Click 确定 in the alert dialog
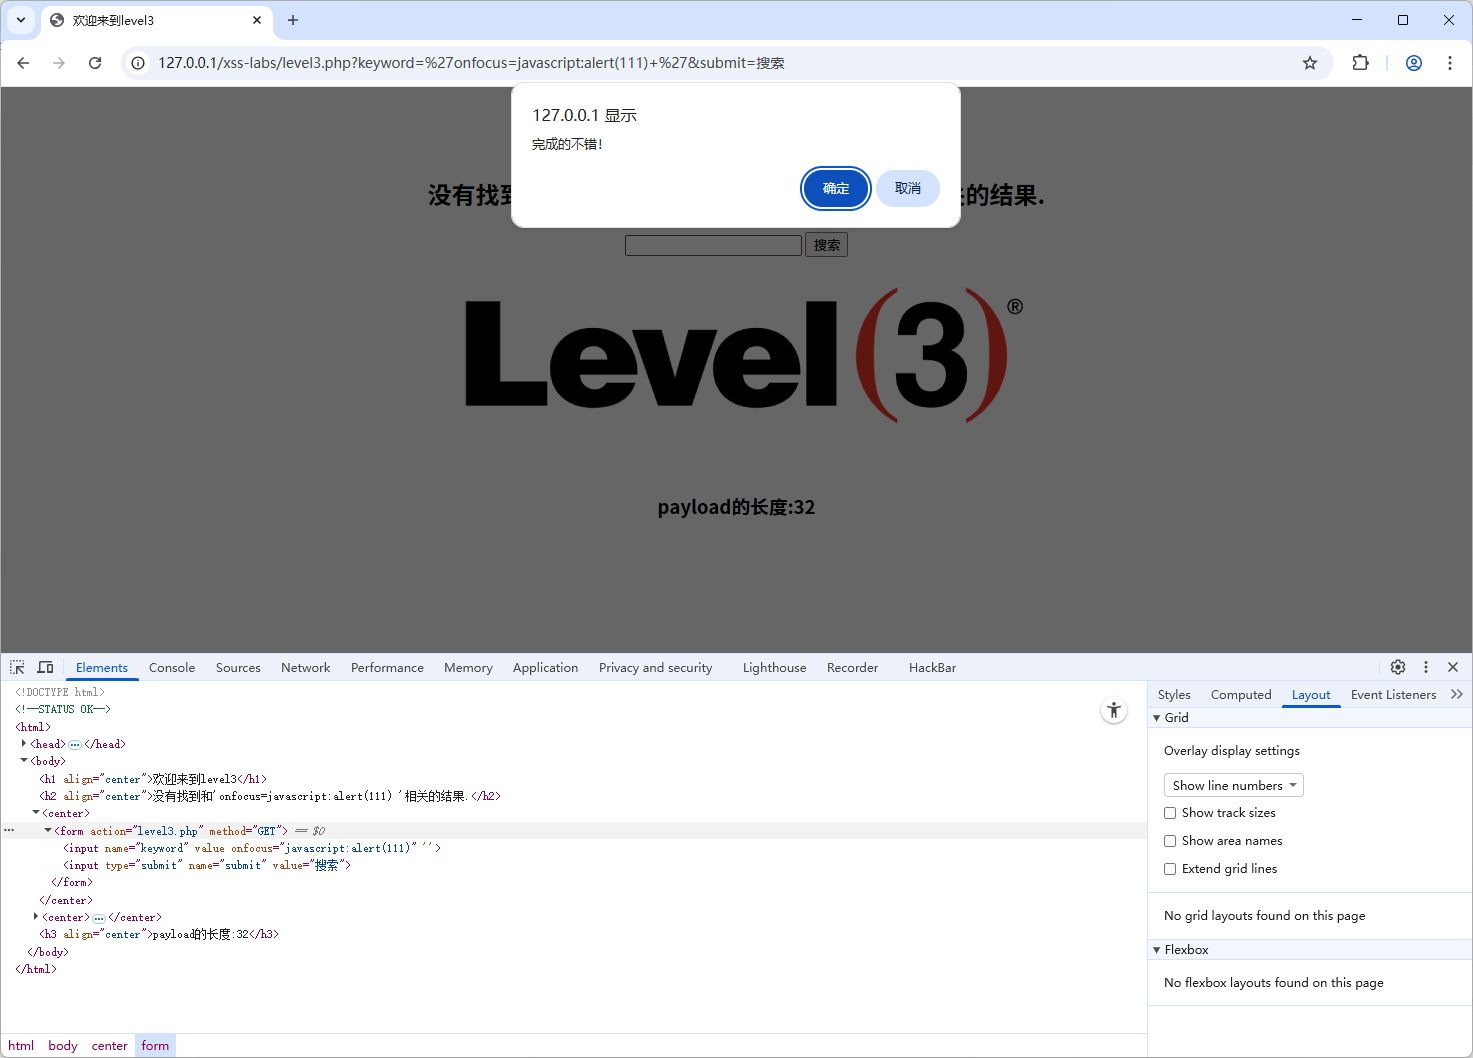 (836, 188)
